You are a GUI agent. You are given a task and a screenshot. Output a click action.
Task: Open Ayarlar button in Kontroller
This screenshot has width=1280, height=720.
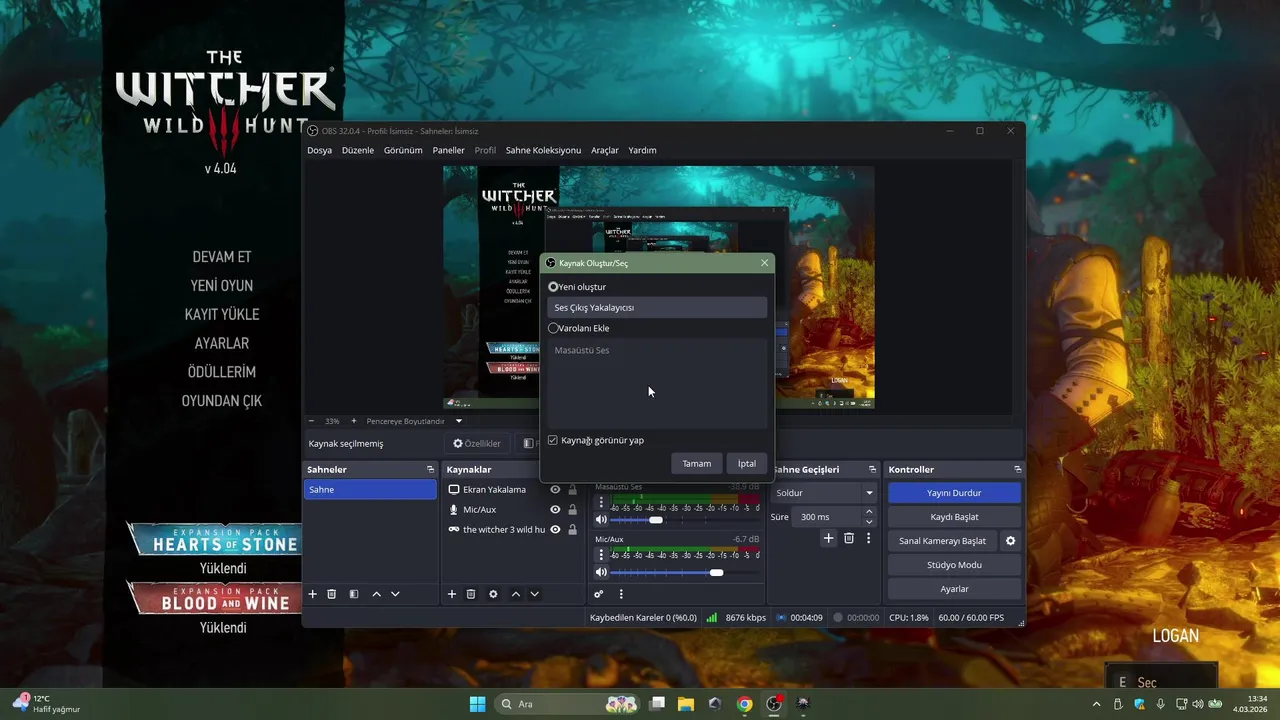point(954,589)
